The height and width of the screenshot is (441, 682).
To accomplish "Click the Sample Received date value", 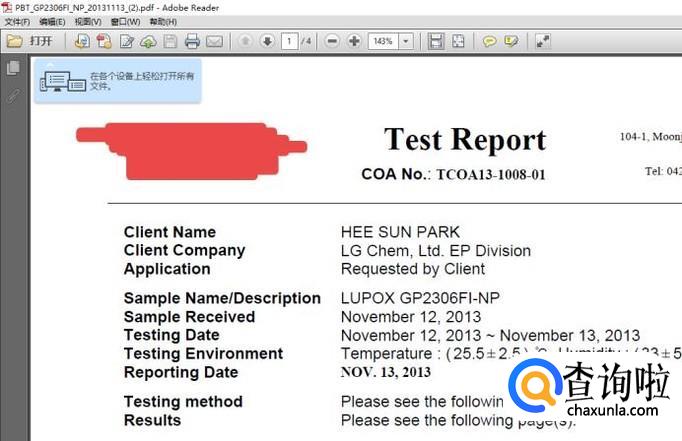I will click(411, 317).
